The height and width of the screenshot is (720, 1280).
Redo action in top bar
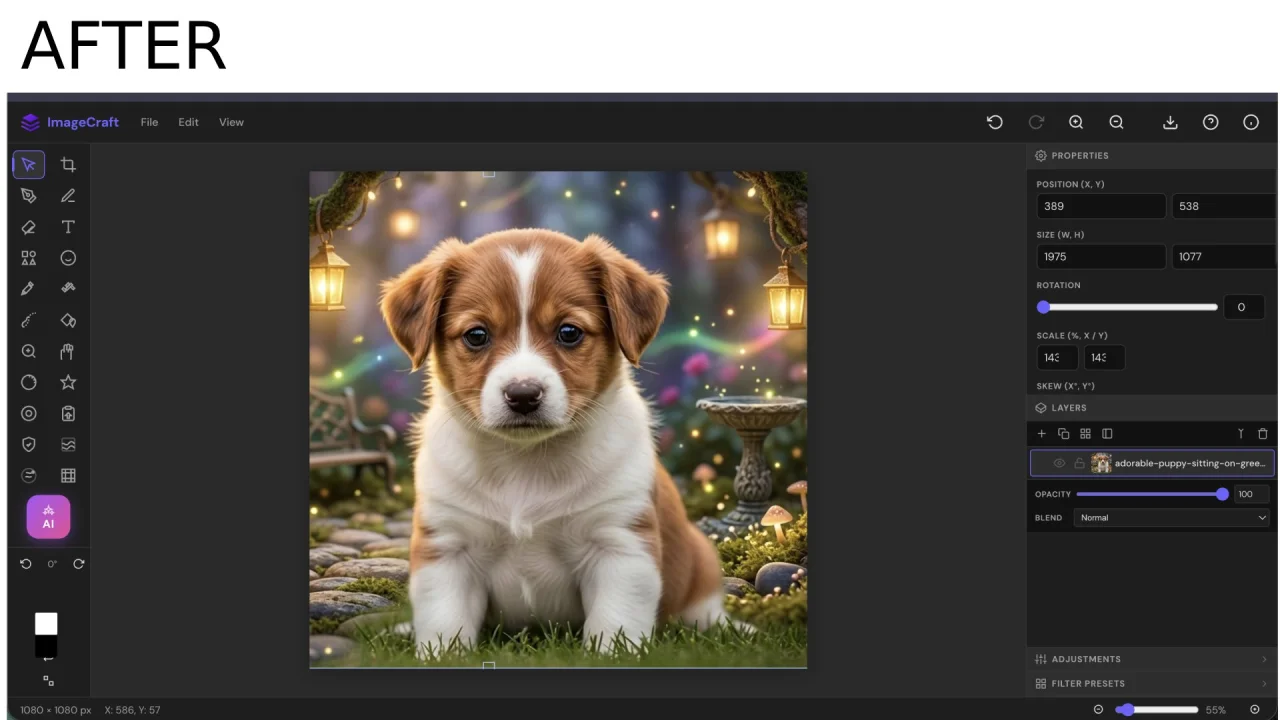coord(1036,122)
